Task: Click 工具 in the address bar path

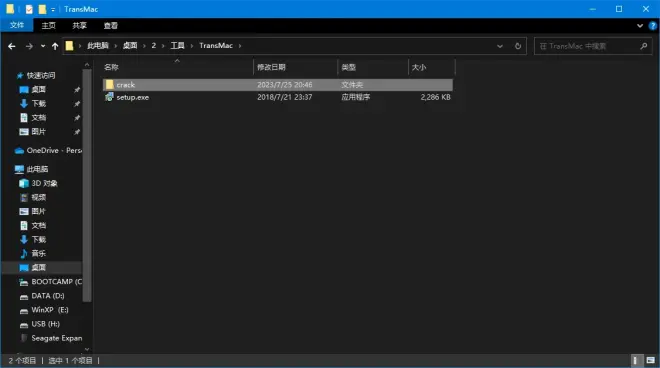Action: 177,45
